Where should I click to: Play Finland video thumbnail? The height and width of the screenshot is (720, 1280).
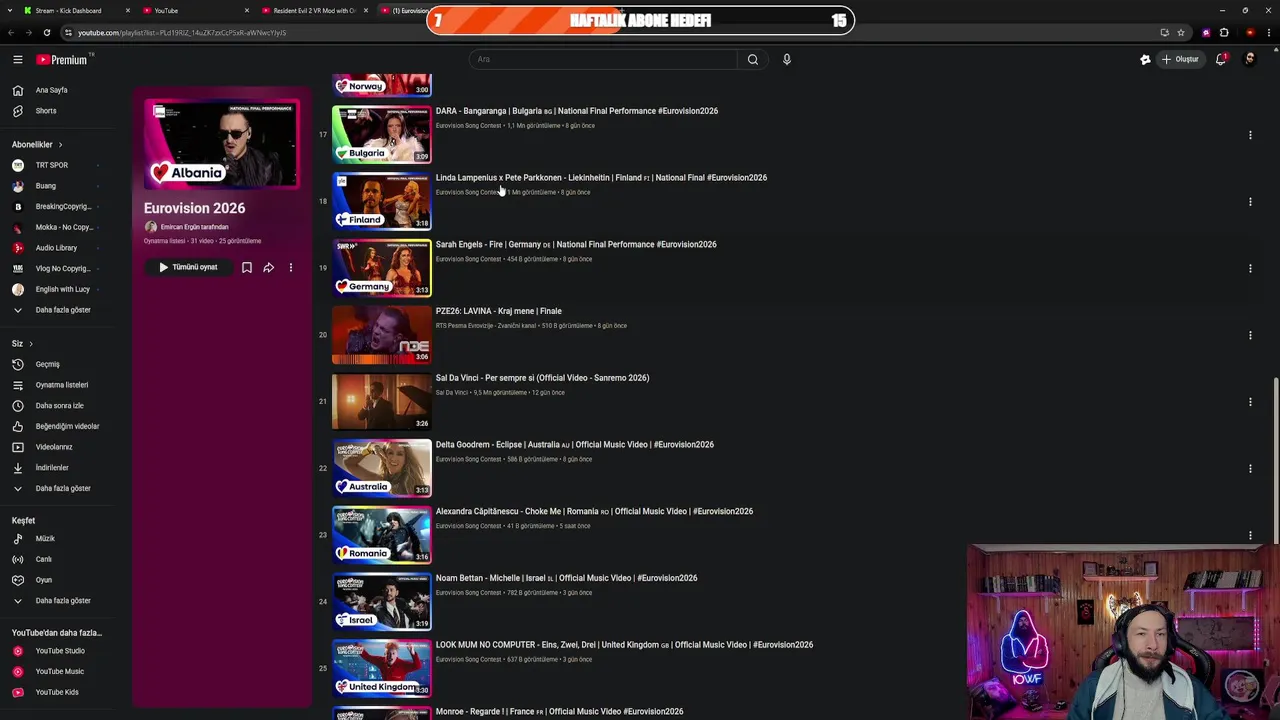click(381, 202)
